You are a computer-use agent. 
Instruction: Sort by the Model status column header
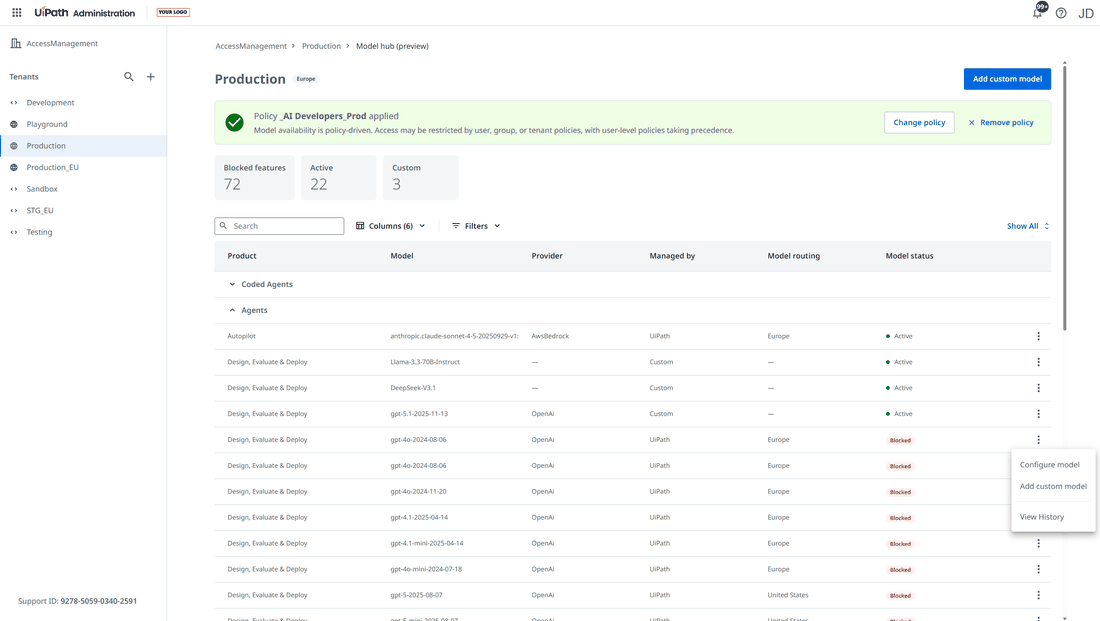click(909, 256)
